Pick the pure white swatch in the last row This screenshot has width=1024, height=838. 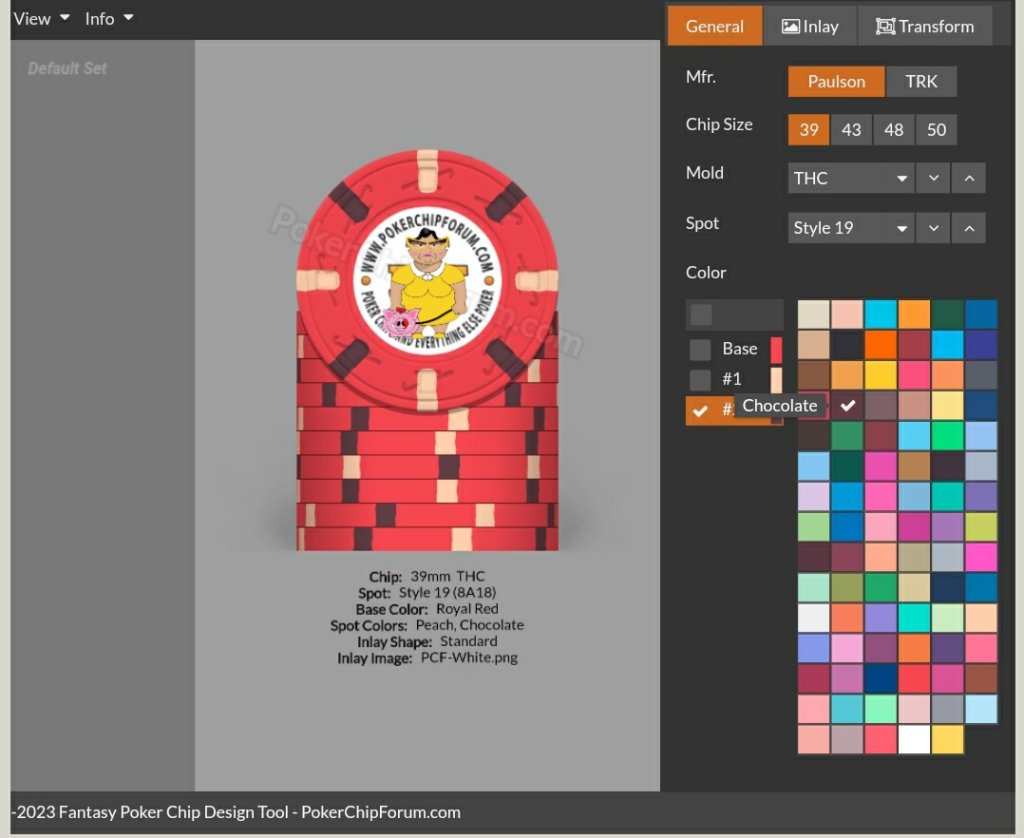pos(914,739)
